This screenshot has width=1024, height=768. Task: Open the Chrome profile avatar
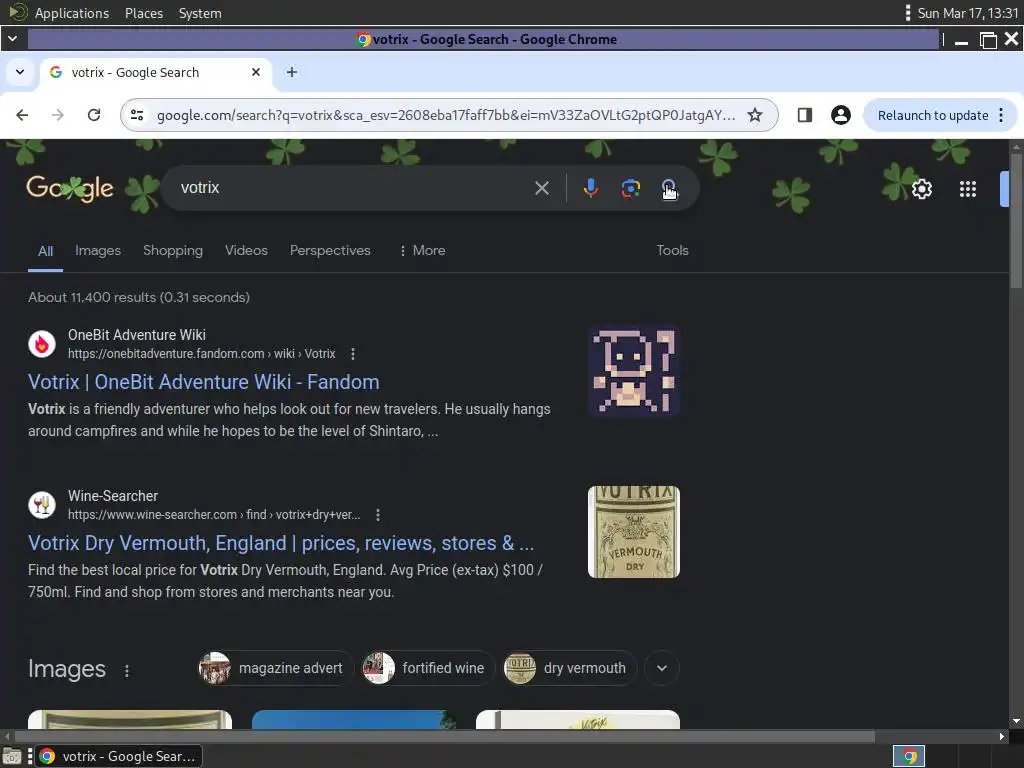(840, 116)
